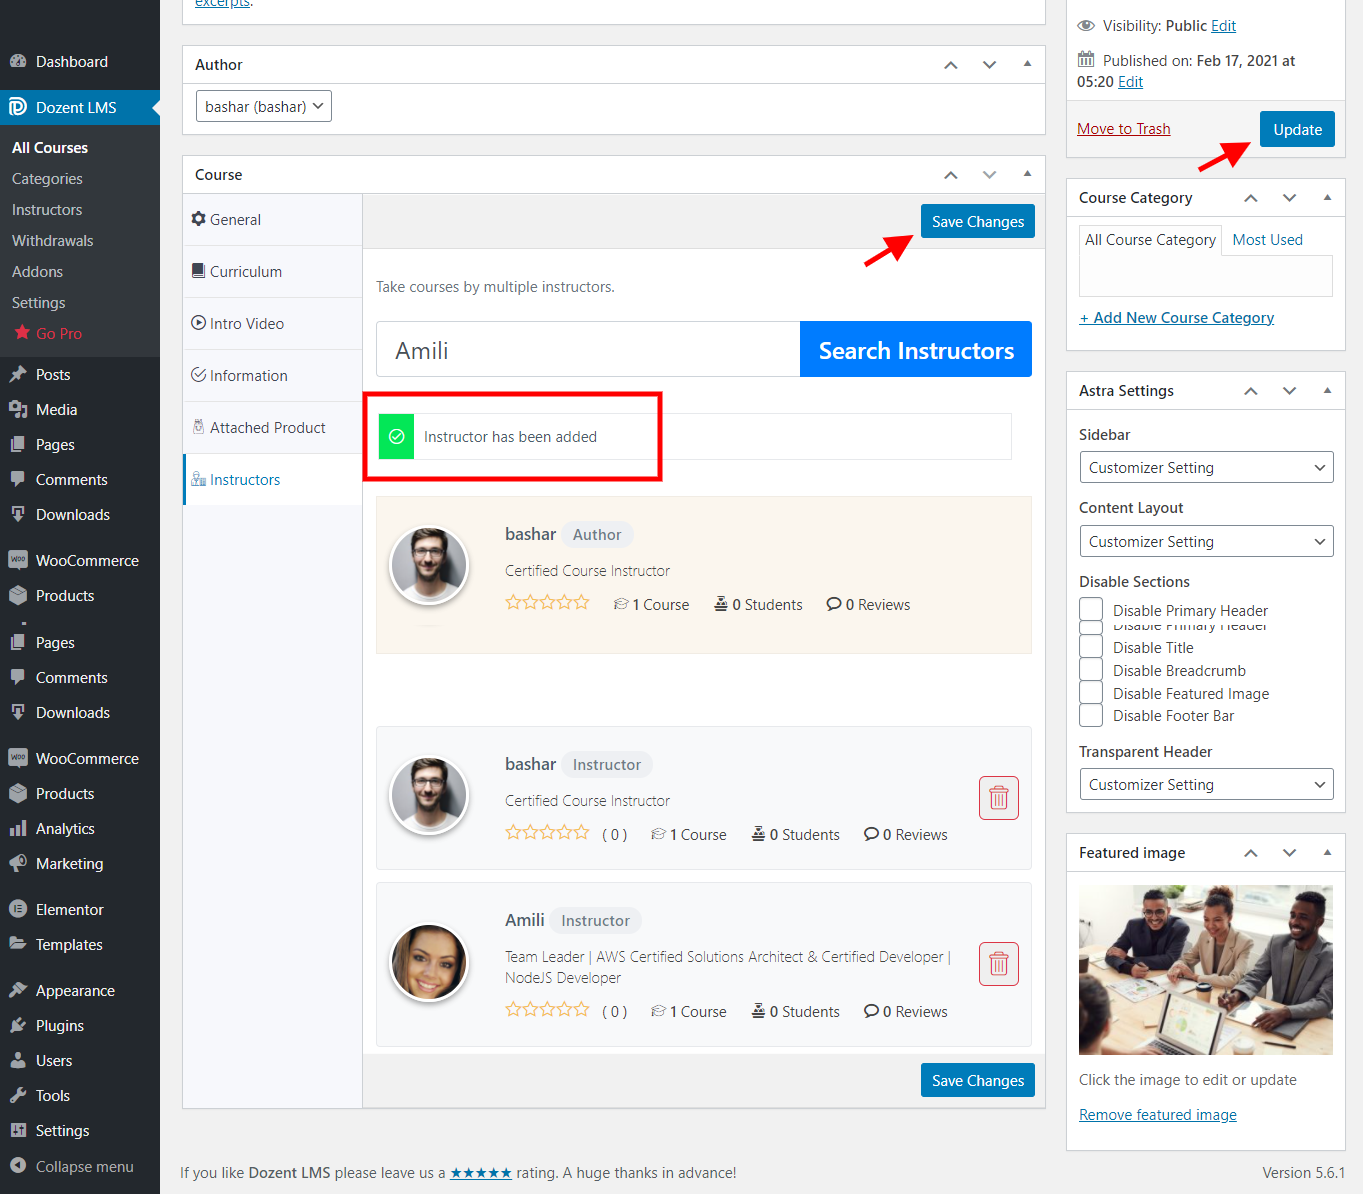The width and height of the screenshot is (1363, 1194).
Task: Click the Search Instructors button
Action: point(916,350)
